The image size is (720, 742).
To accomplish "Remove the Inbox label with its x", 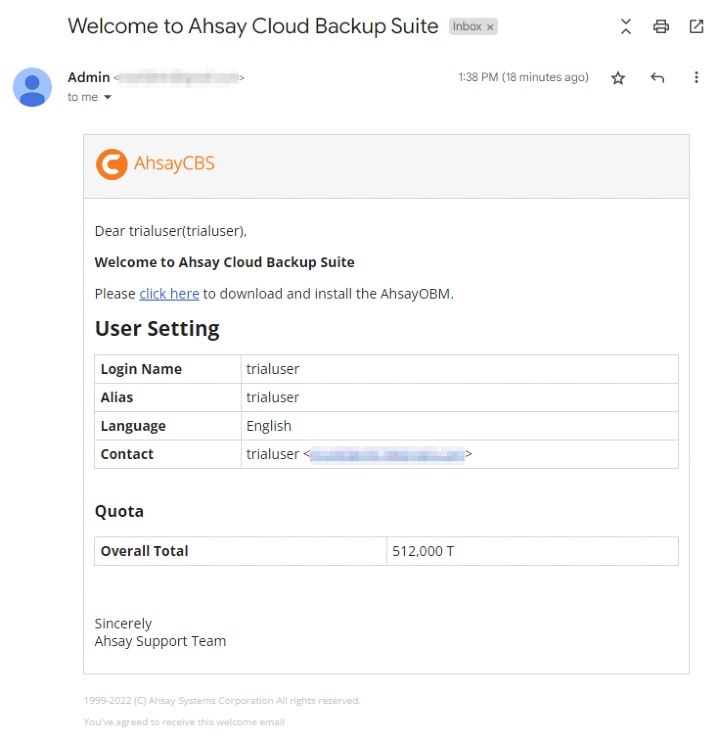I will tap(490, 27).
